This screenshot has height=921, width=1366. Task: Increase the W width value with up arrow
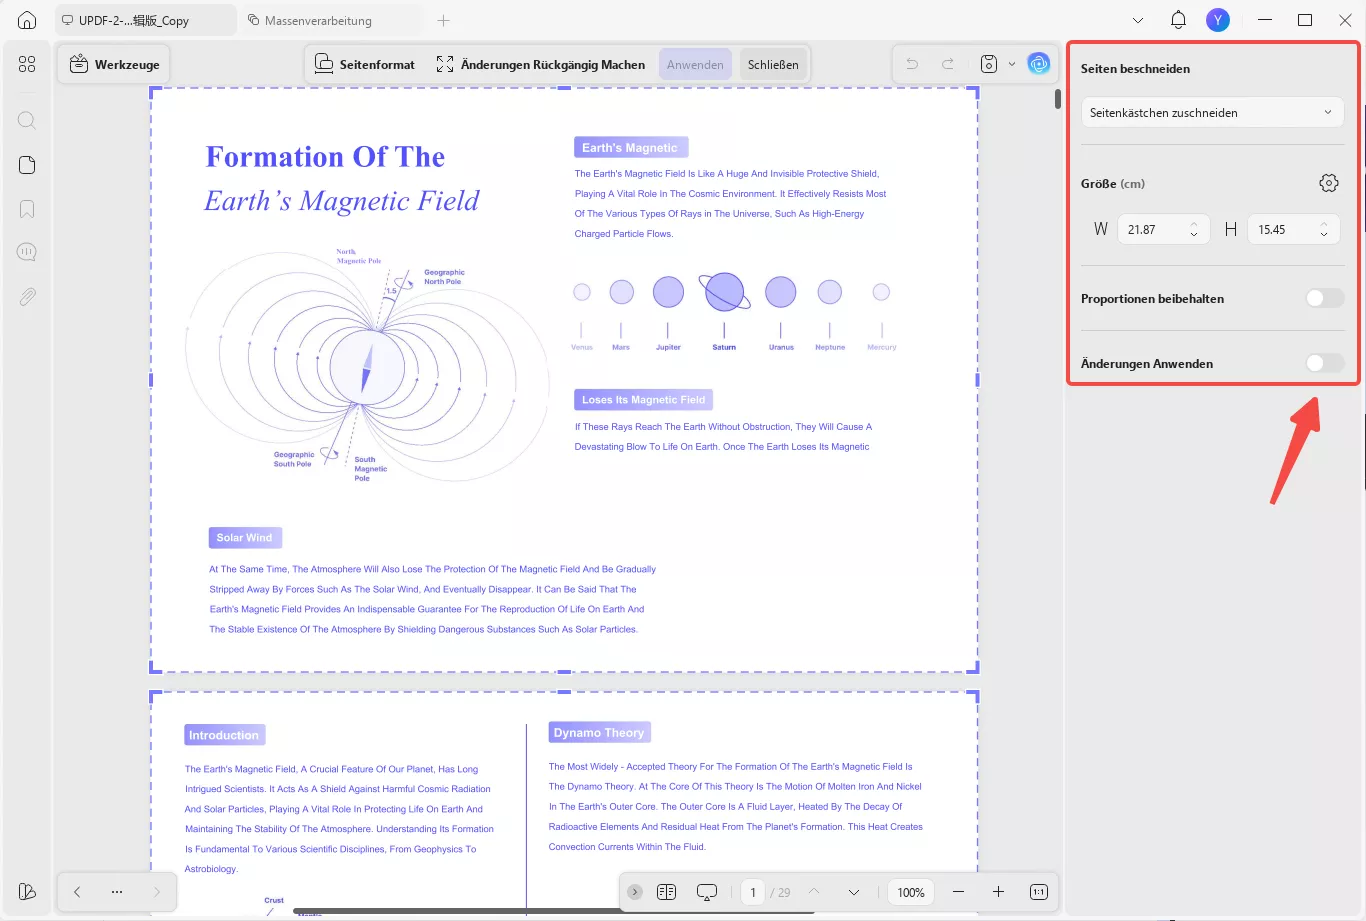pyautogui.click(x=1194, y=224)
